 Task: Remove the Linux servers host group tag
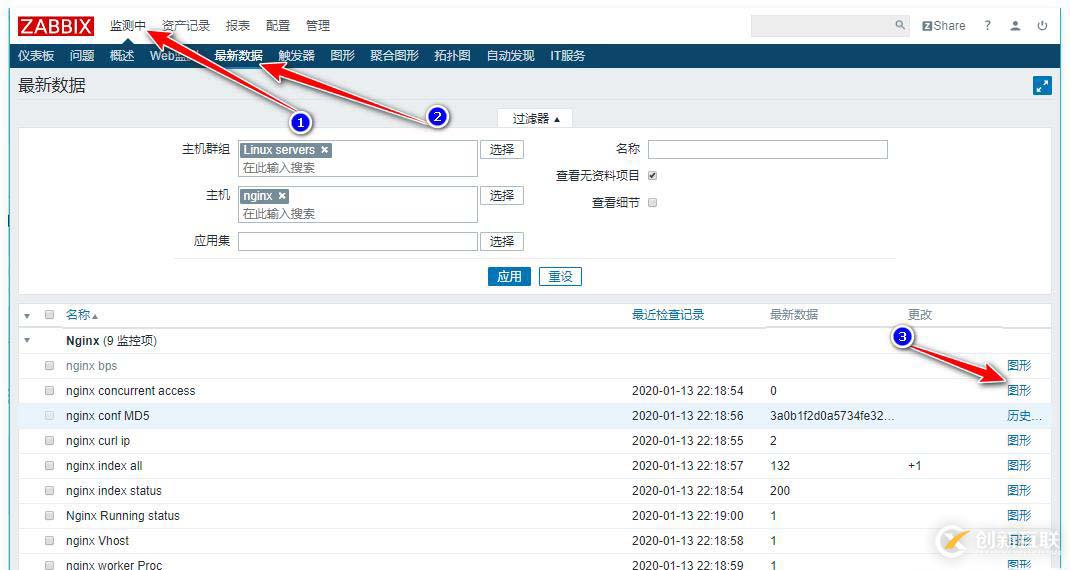point(325,149)
